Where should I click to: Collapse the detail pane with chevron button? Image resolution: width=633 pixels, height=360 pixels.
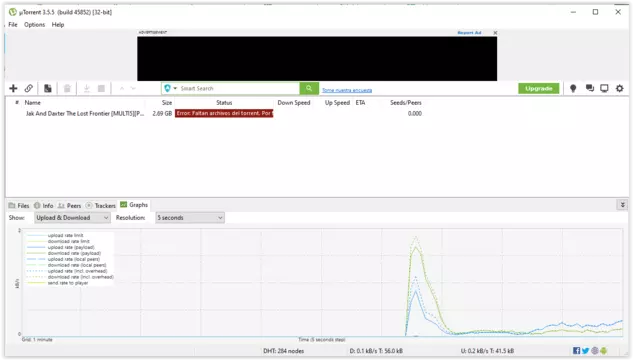[x=623, y=205]
